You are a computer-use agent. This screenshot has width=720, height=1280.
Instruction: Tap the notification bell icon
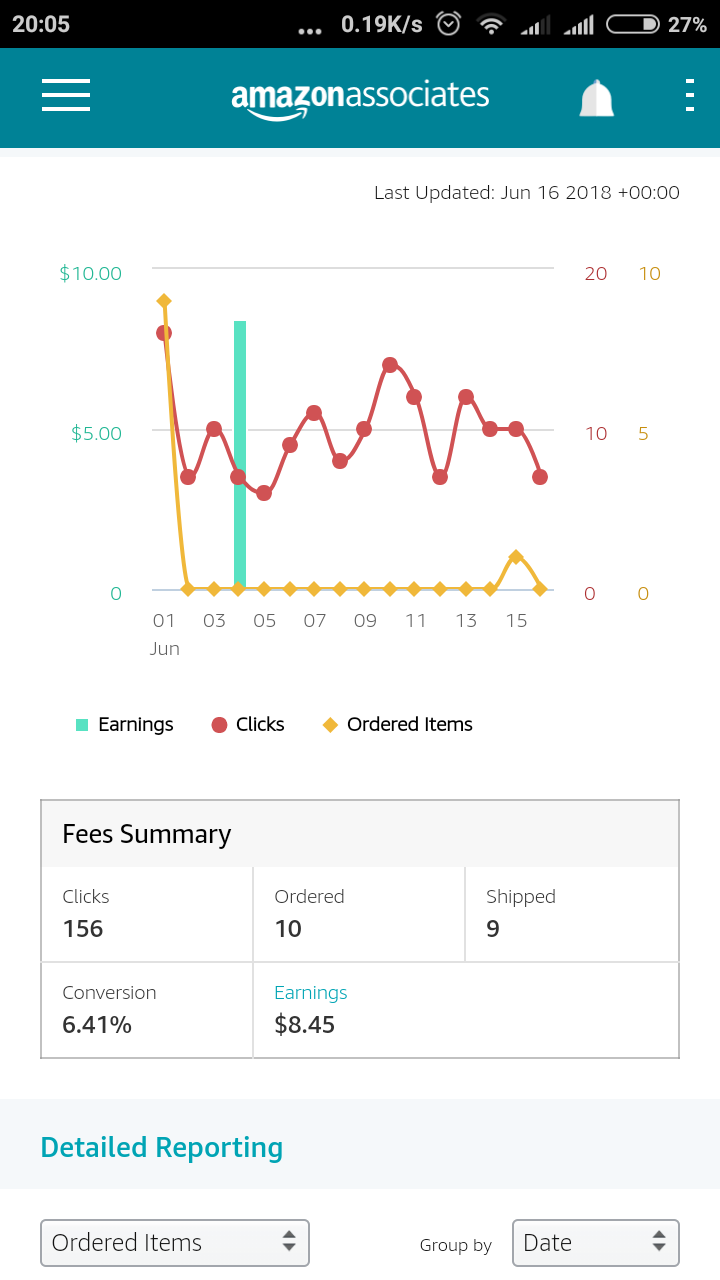pos(597,97)
